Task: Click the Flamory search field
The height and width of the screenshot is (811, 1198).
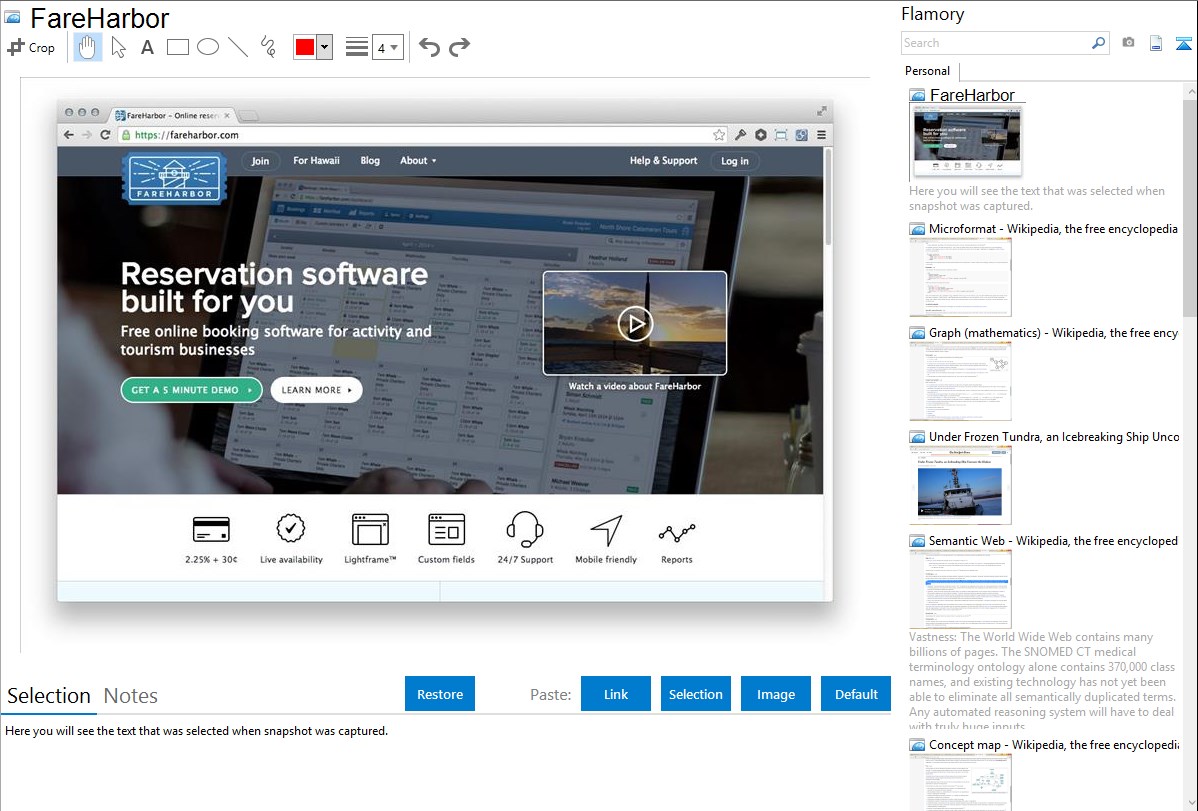Action: click(996, 43)
